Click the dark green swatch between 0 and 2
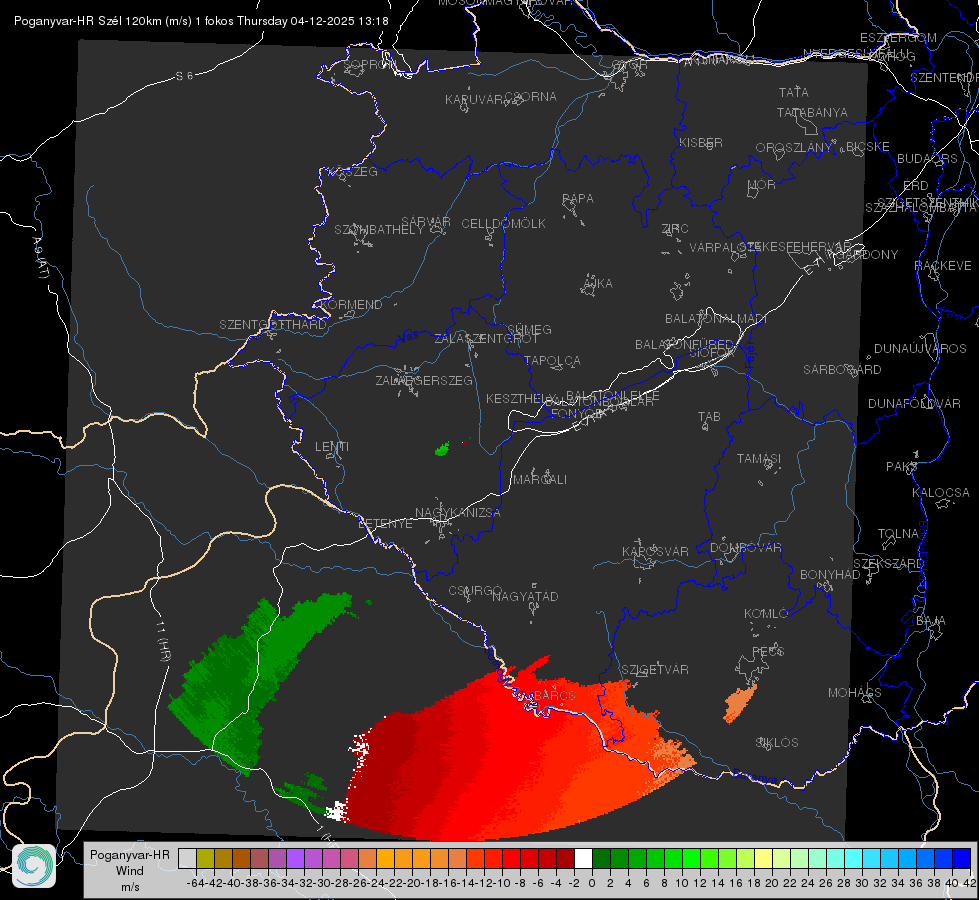979x900 pixels. click(601, 858)
